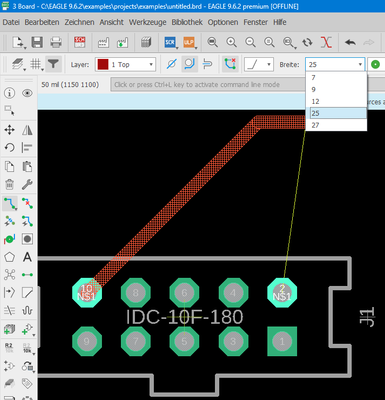Open the Bibliothek menu
385x400 pixels.
(x=187, y=22)
